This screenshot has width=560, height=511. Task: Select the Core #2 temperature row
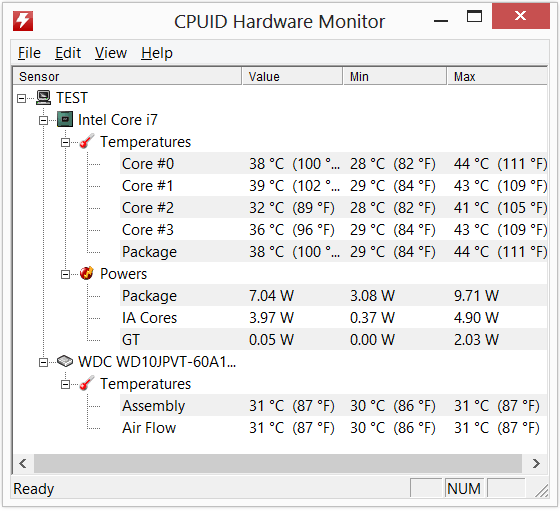[333, 207]
